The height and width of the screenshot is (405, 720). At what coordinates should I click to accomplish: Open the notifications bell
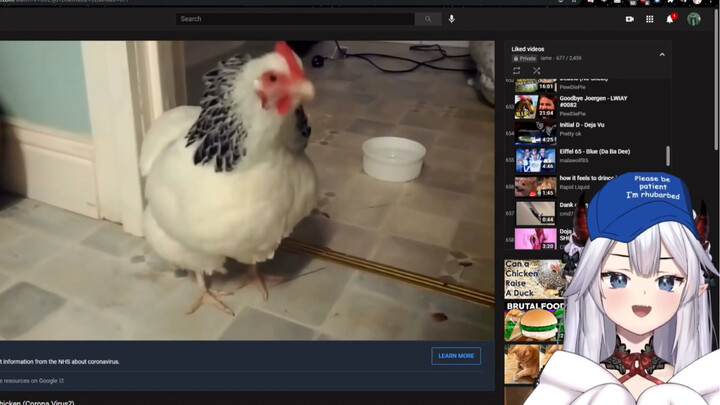point(670,18)
